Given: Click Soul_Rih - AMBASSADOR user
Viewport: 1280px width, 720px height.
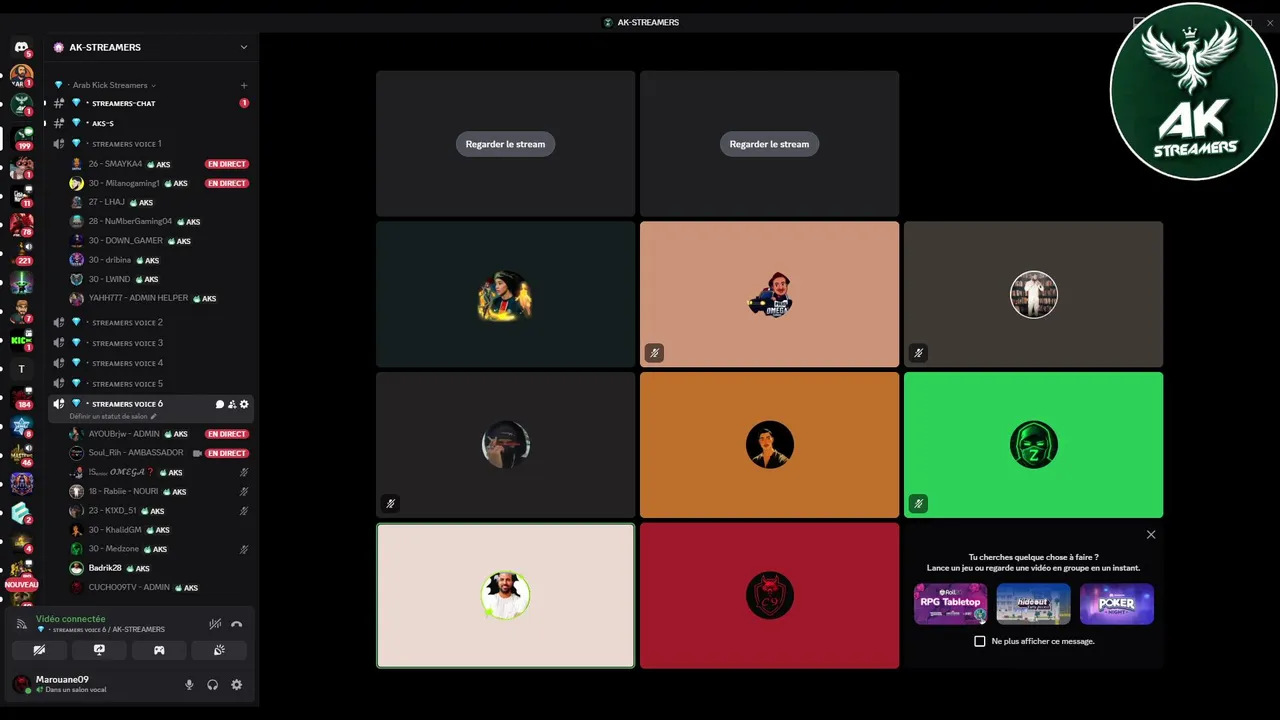Looking at the screenshot, I should [x=160, y=453].
